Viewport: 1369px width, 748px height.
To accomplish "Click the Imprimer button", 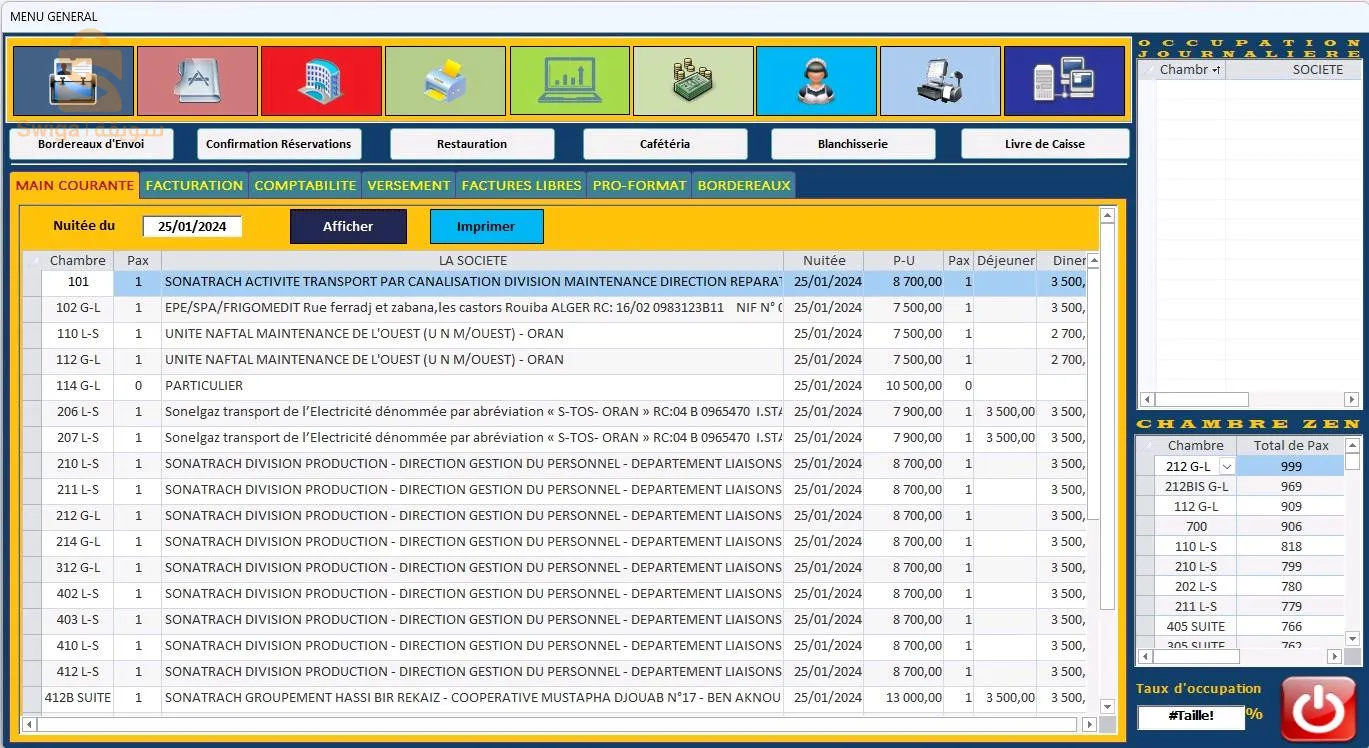I will (486, 226).
